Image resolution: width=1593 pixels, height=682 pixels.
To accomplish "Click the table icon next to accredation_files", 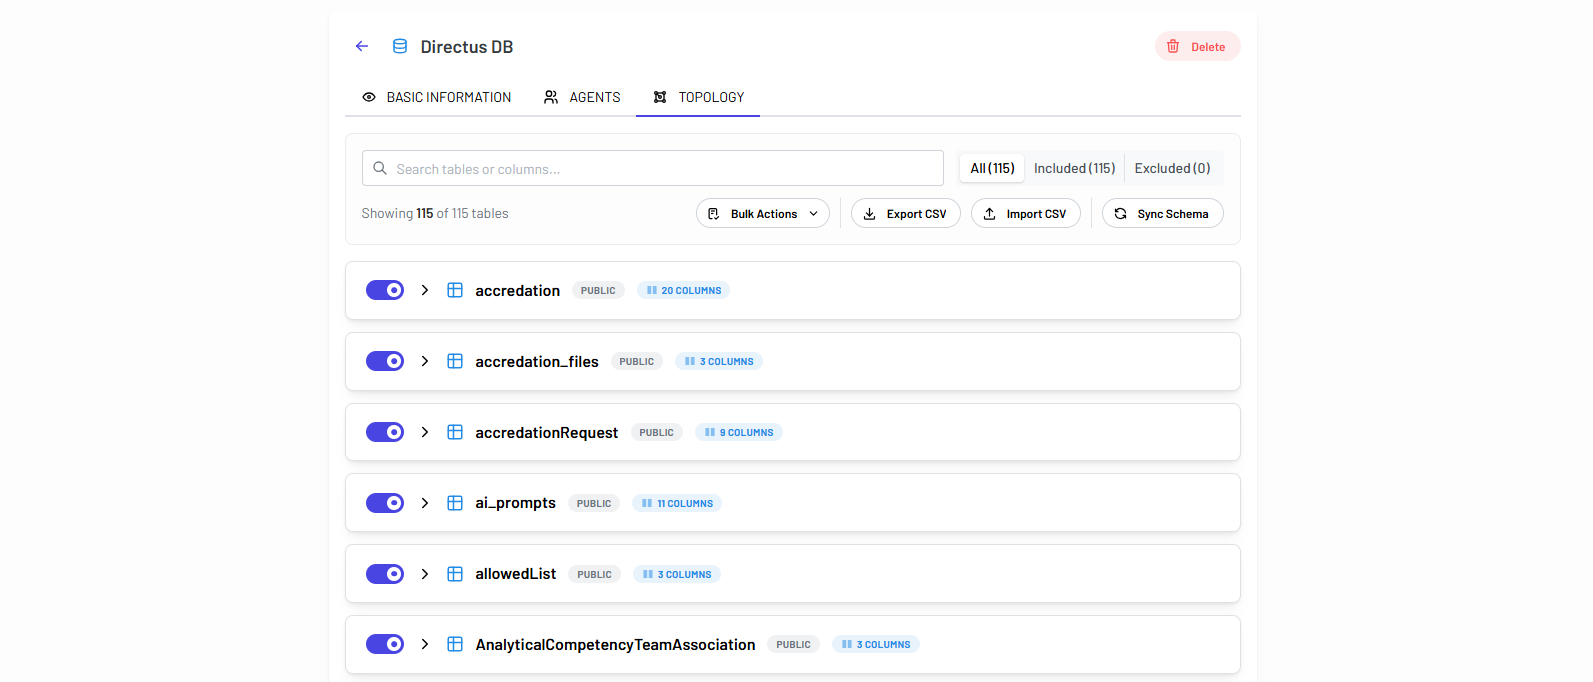I will pos(455,361).
